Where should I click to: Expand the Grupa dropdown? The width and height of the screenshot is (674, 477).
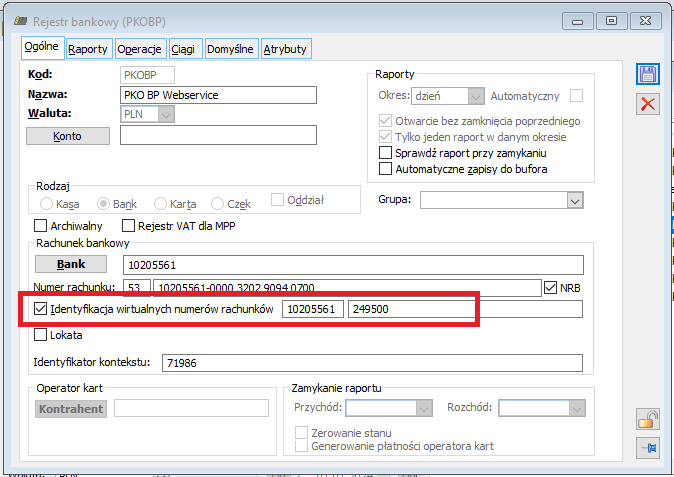pos(575,200)
